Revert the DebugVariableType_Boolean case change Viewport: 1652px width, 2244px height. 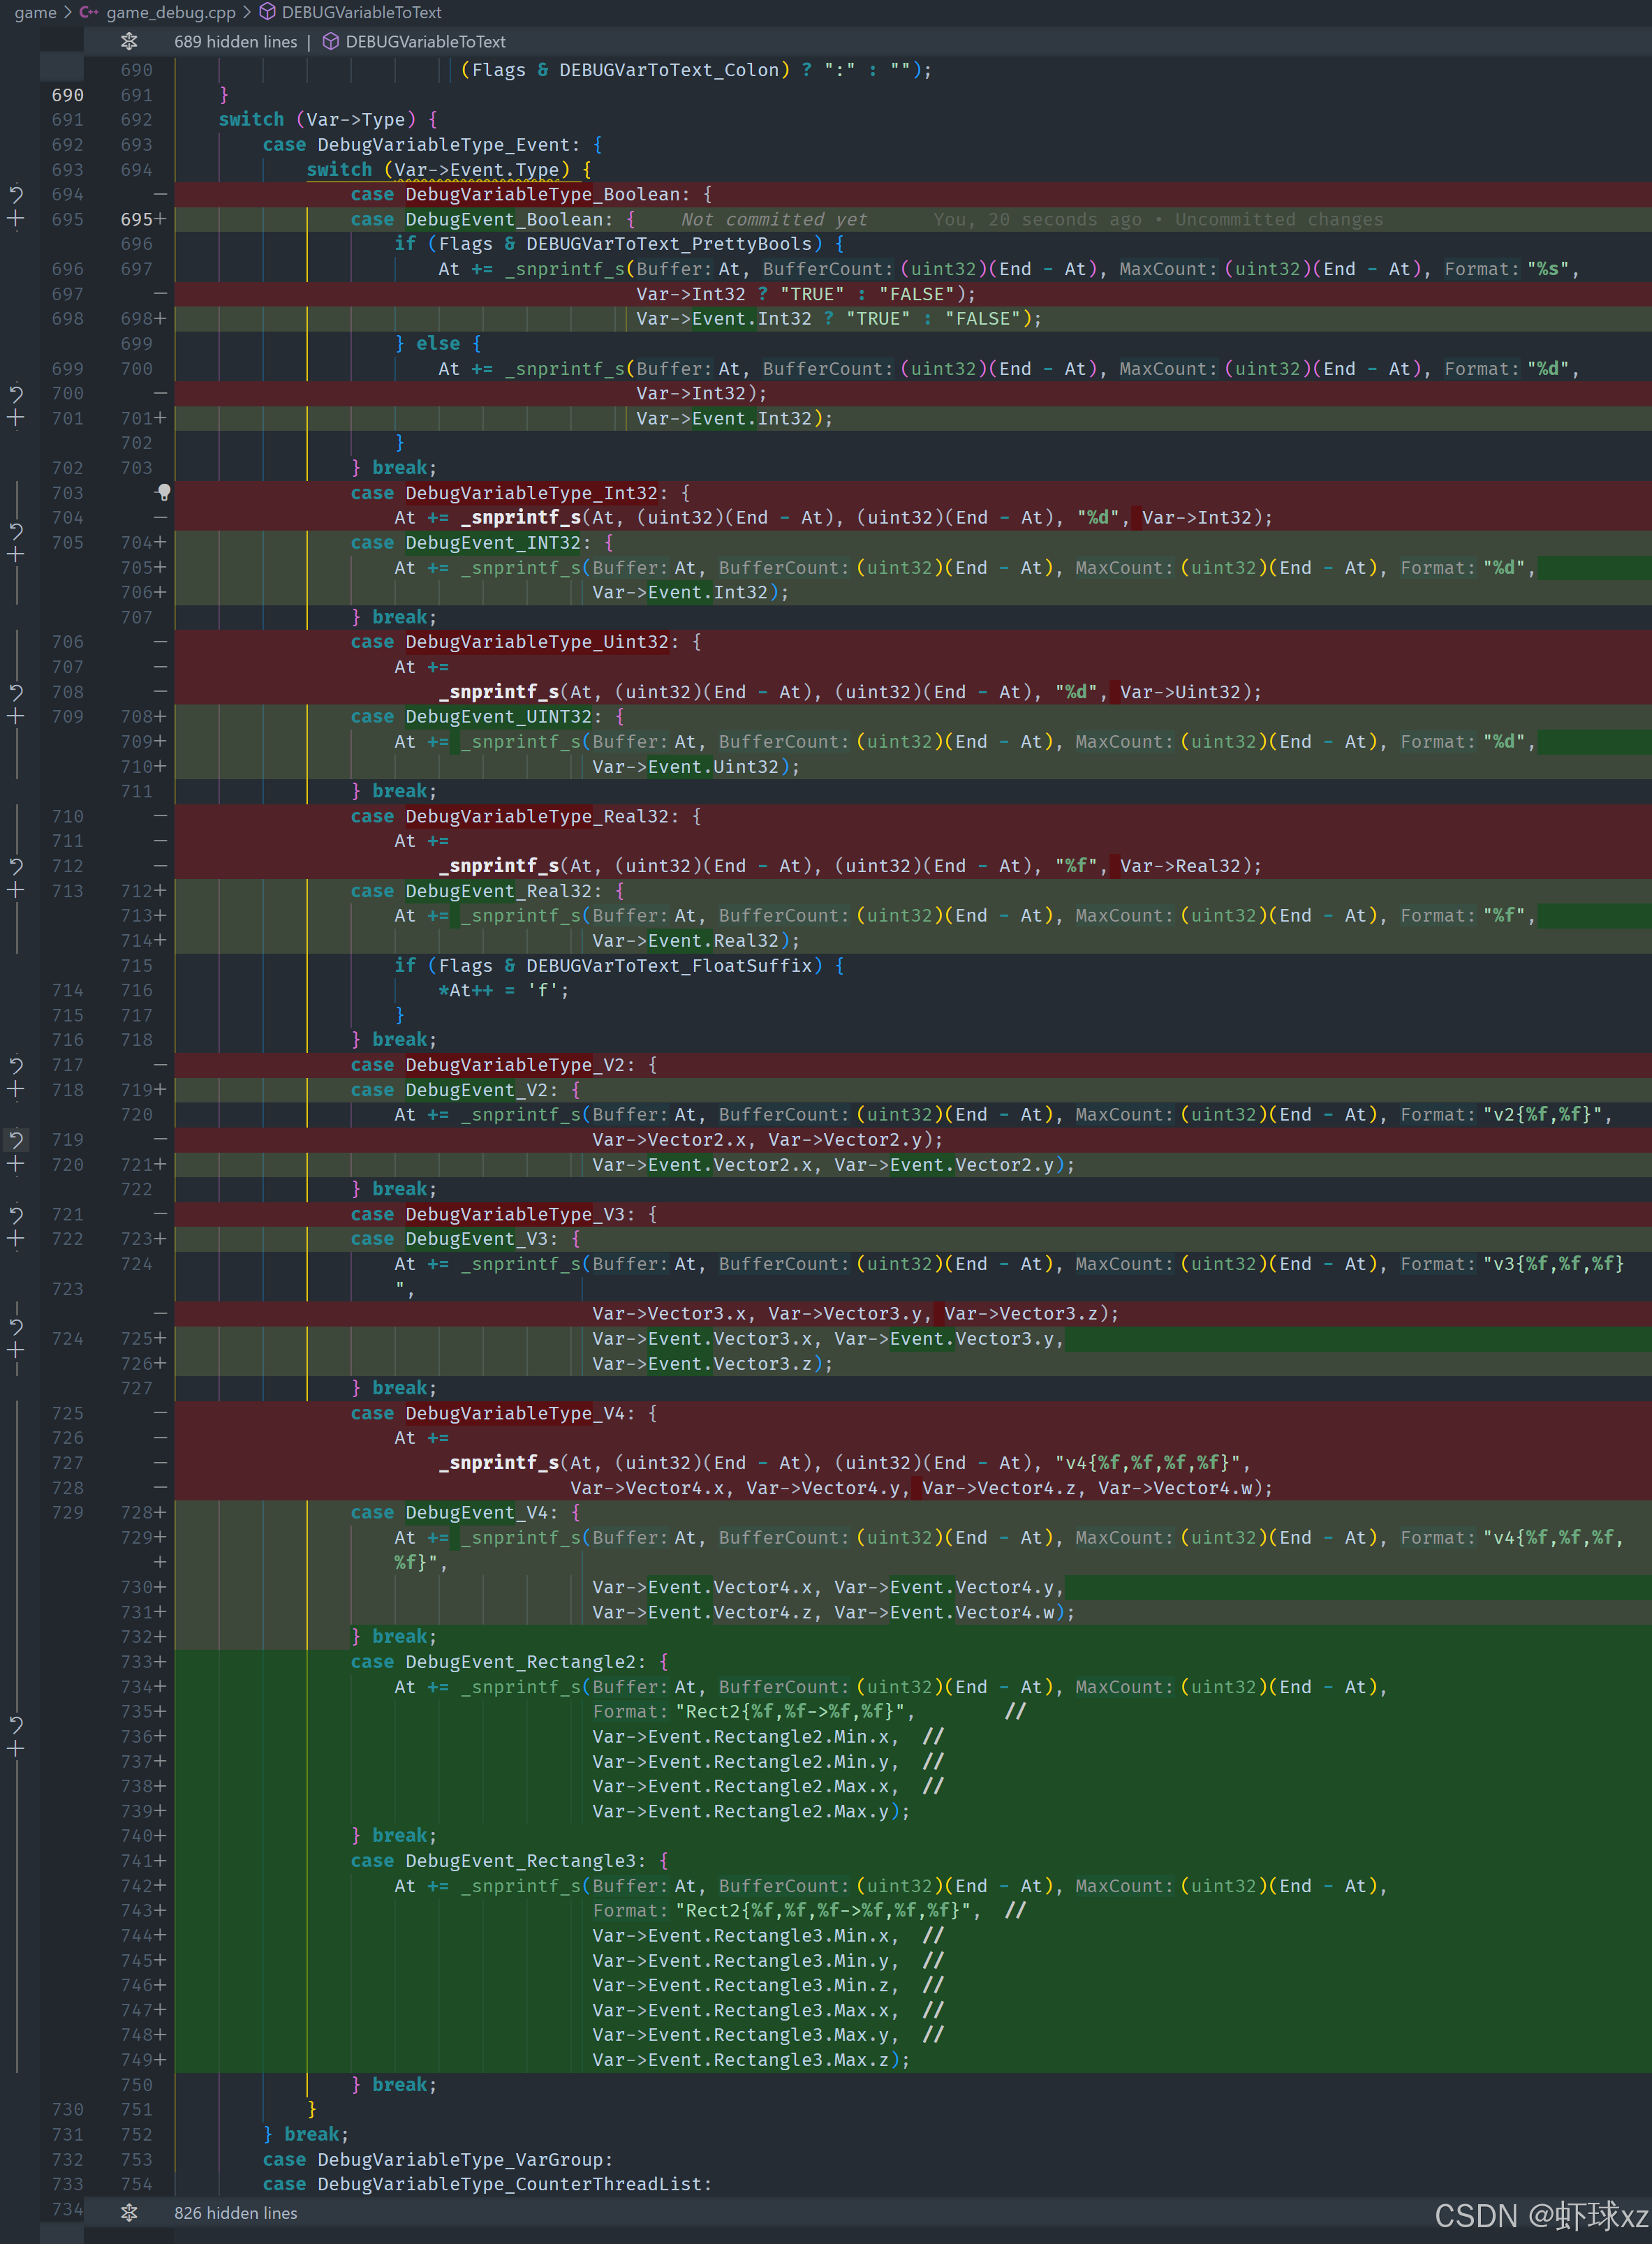point(16,194)
